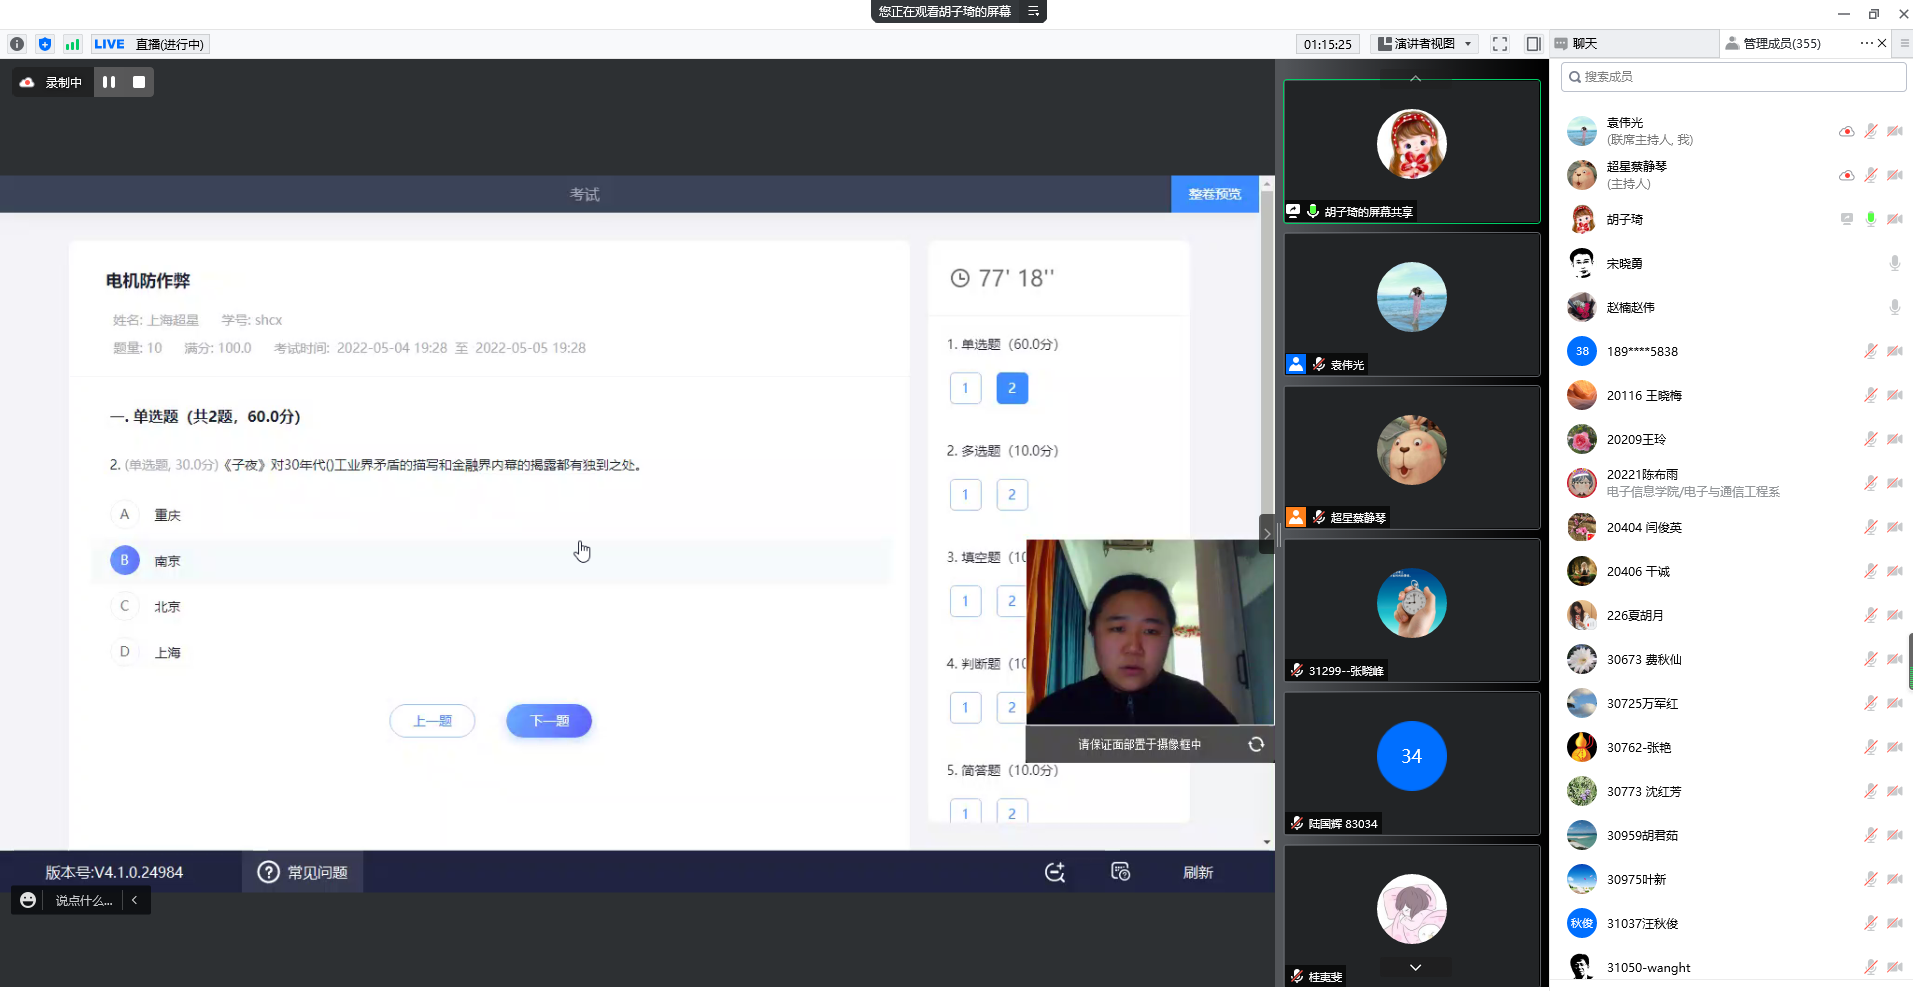Enter fullscreen mode icon
Image resolution: width=1913 pixels, height=991 pixels.
pos(1499,44)
